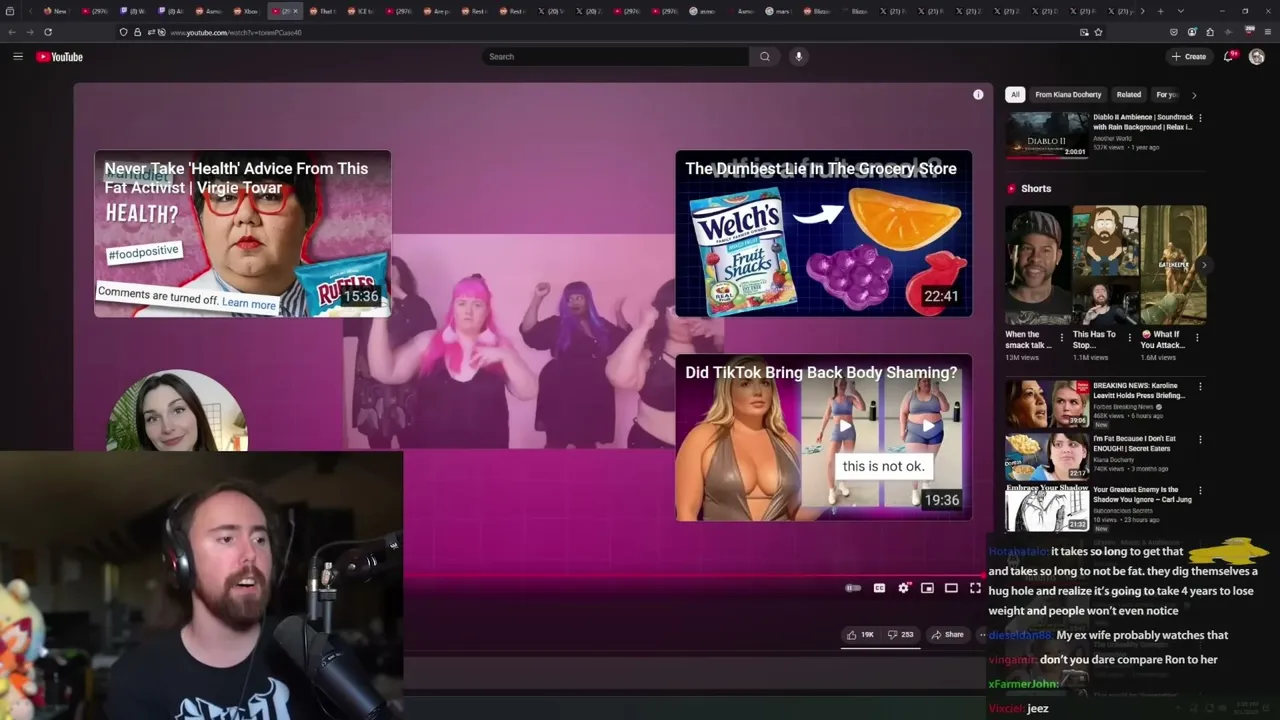The height and width of the screenshot is (720, 1280).
Task: Open the Secret Eaters video thumbnail
Action: tap(1047, 456)
